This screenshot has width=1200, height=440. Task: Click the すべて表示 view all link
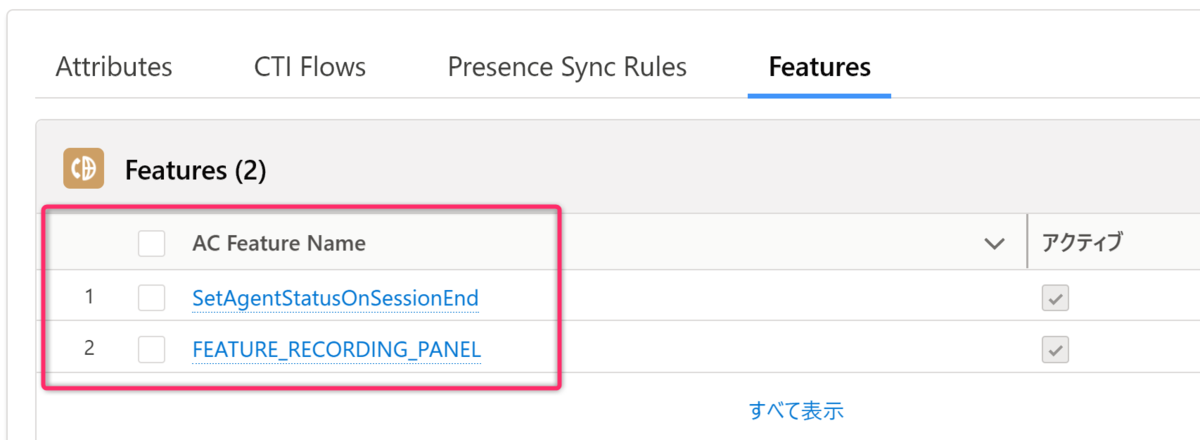coord(796,410)
